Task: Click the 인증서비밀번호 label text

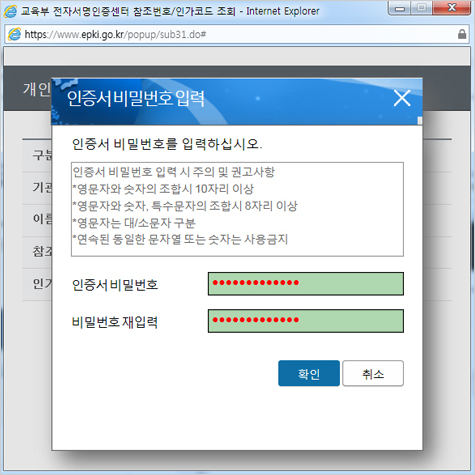Action: click(x=115, y=285)
